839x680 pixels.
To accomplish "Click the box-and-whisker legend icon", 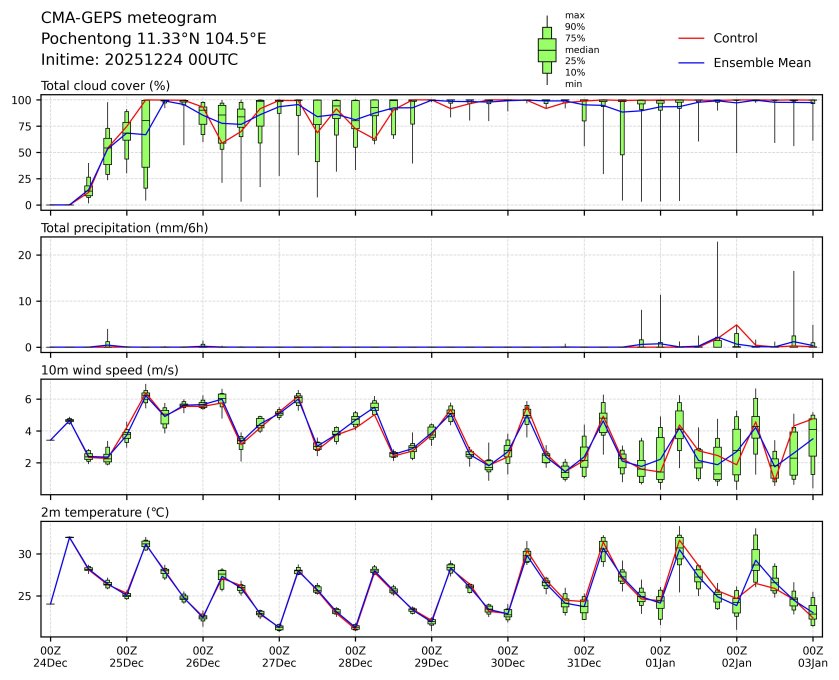I will tap(547, 50).
